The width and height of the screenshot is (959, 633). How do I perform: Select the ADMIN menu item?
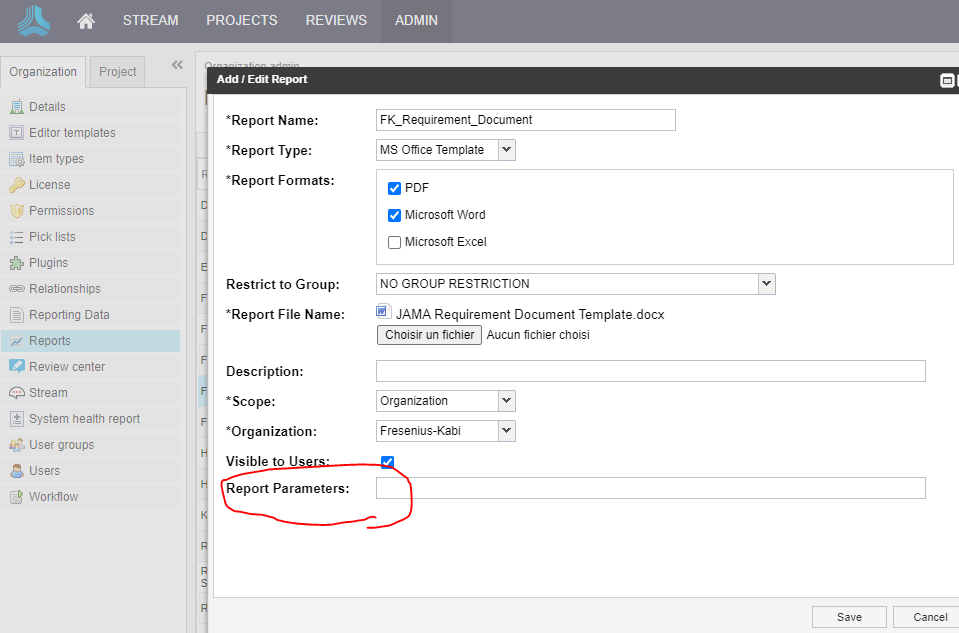[417, 21]
